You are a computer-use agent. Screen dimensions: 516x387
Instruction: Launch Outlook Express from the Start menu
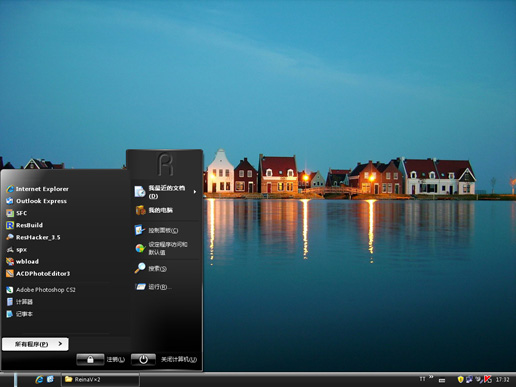[36, 201]
